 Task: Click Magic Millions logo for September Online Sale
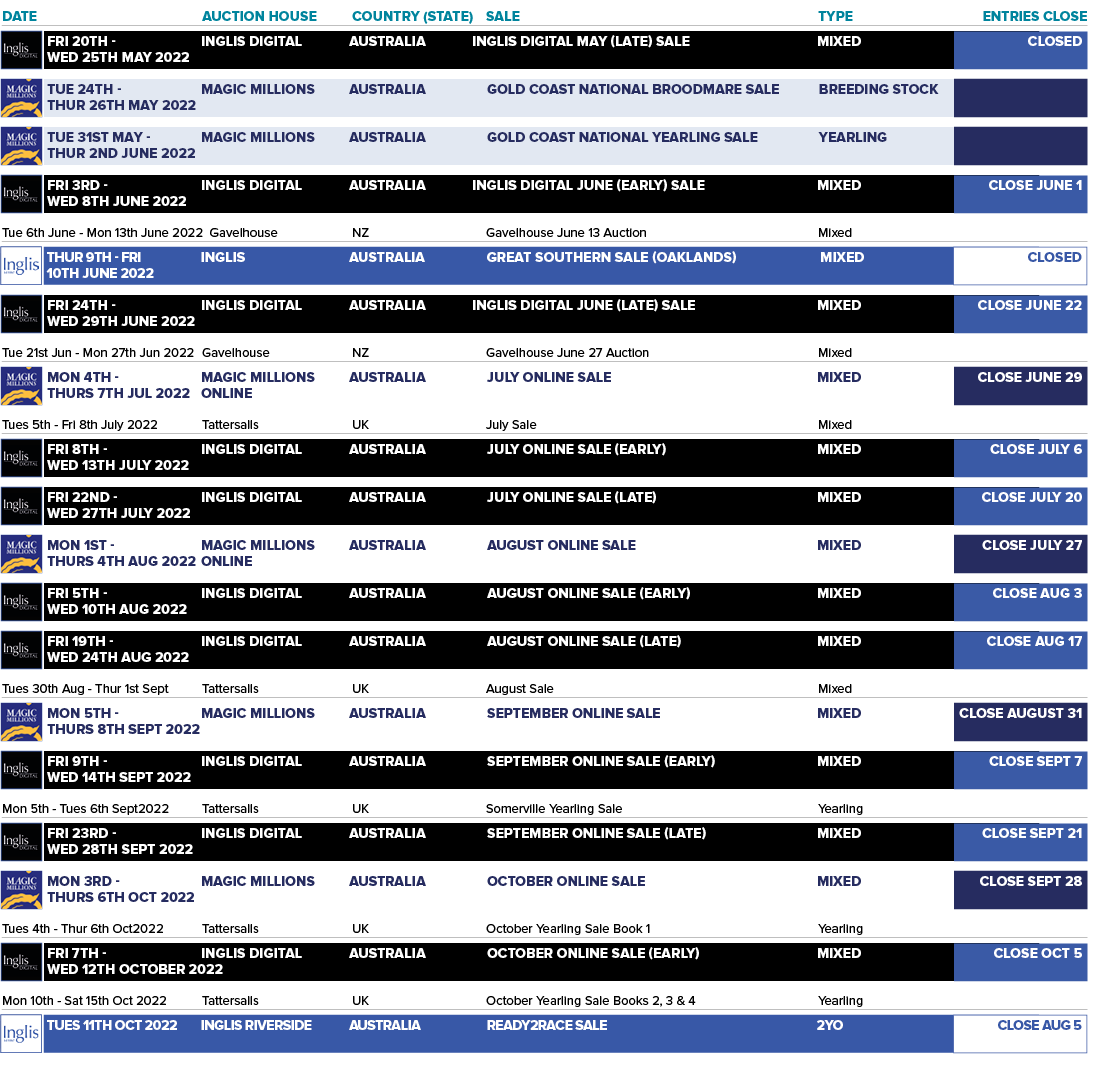tap(21, 722)
